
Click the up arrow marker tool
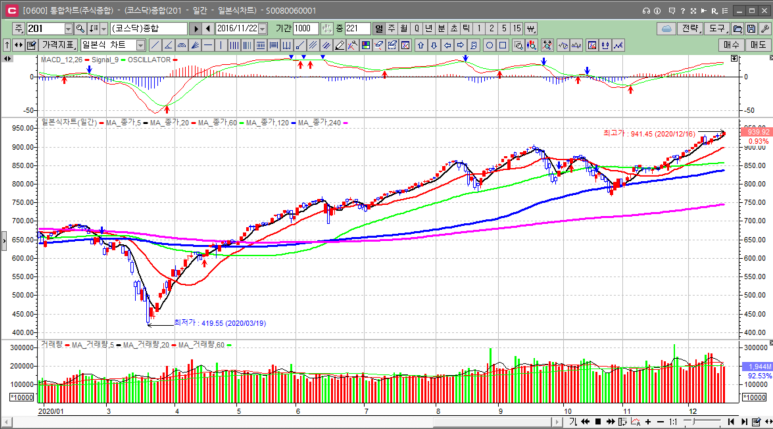(421, 45)
